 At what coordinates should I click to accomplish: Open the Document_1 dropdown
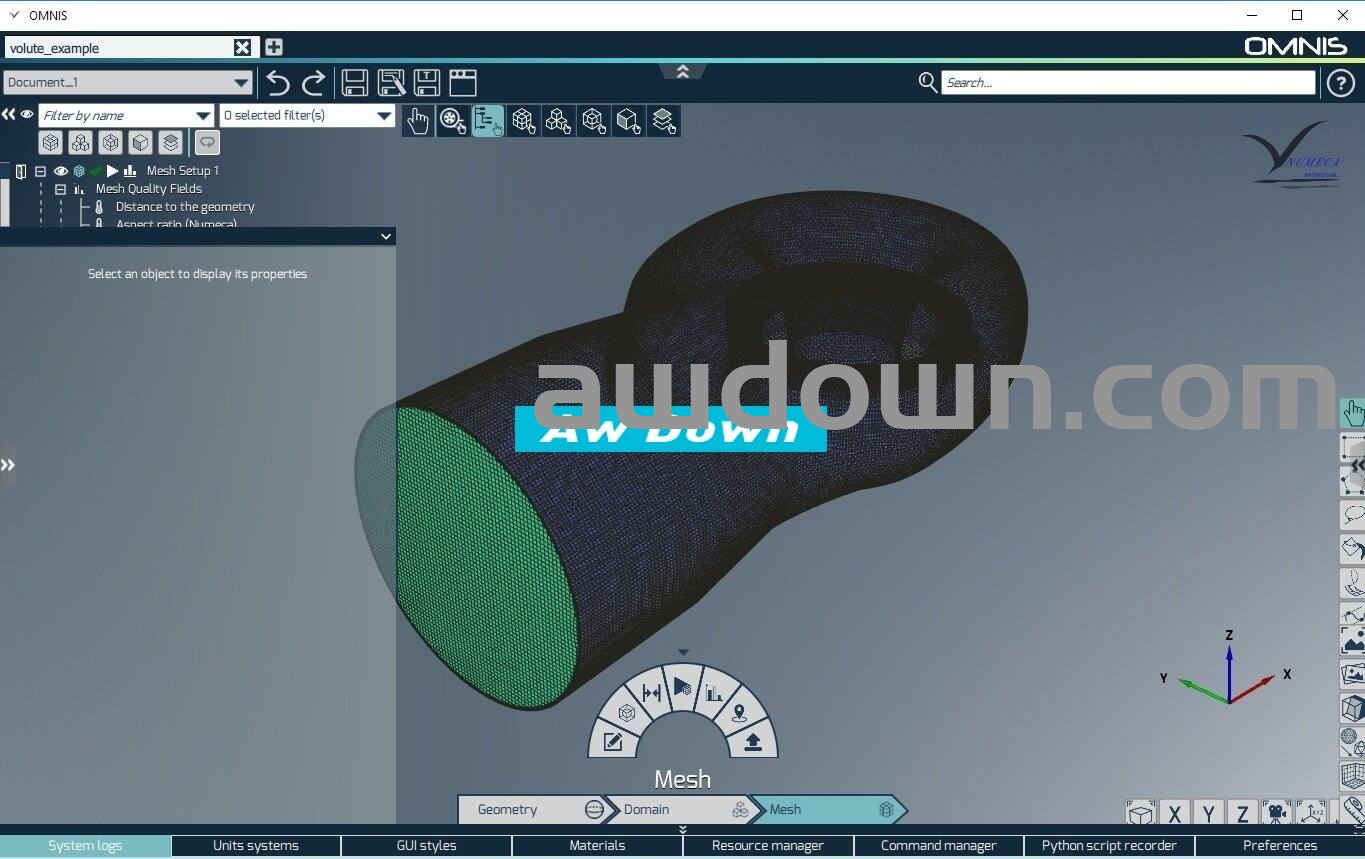[240, 83]
